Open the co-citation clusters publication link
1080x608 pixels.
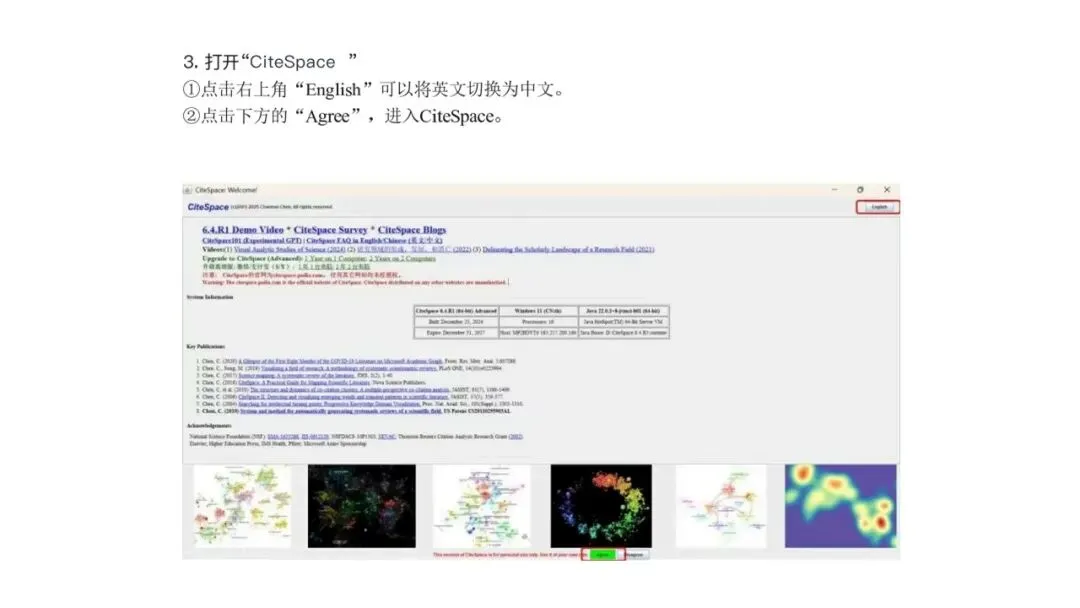349,390
